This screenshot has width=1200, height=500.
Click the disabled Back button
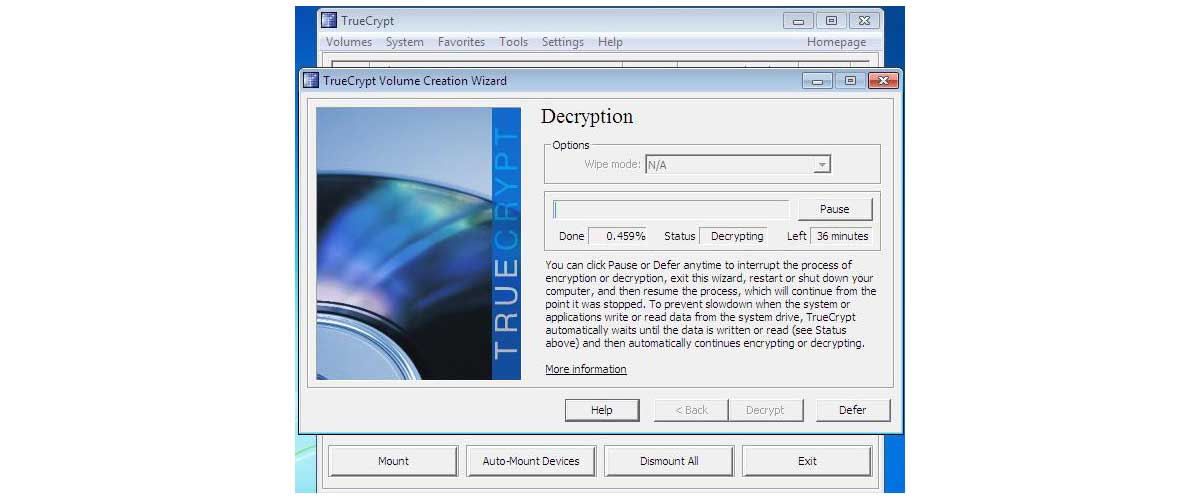tap(691, 410)
